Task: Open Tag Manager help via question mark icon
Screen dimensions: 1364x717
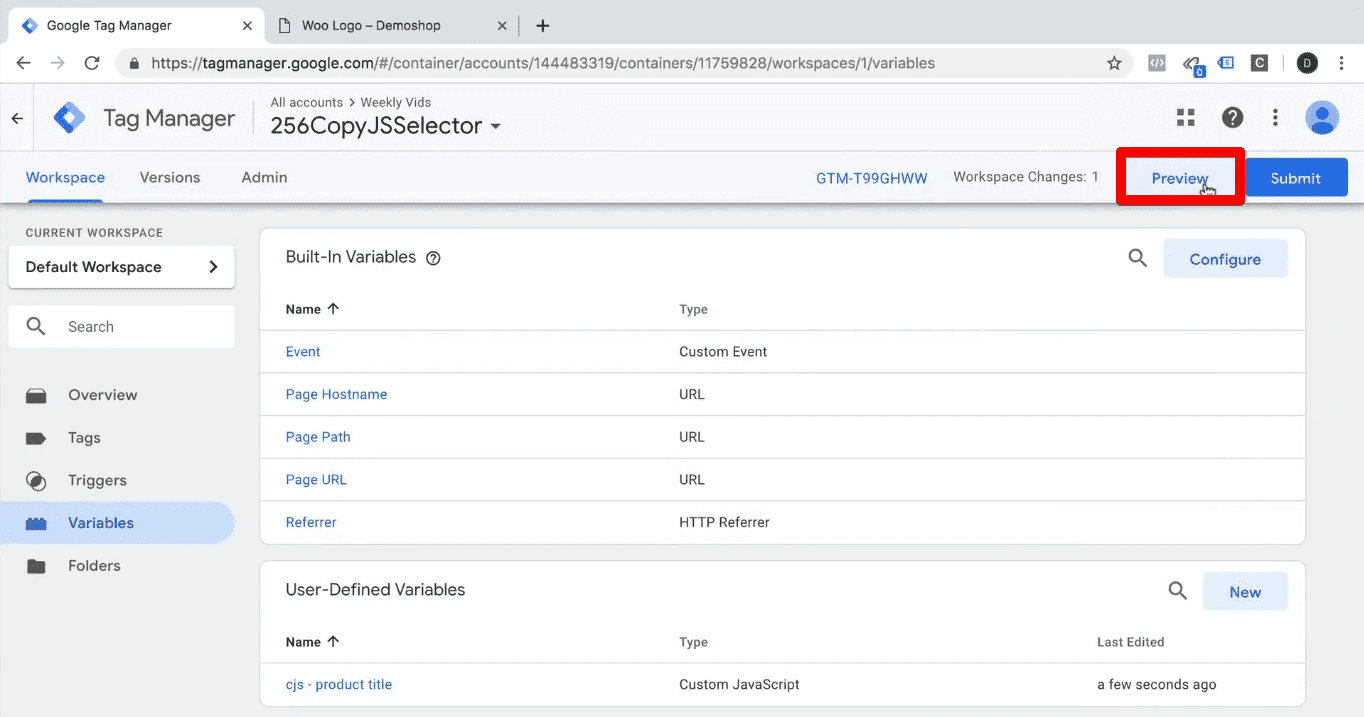Action: (1232, 117)
